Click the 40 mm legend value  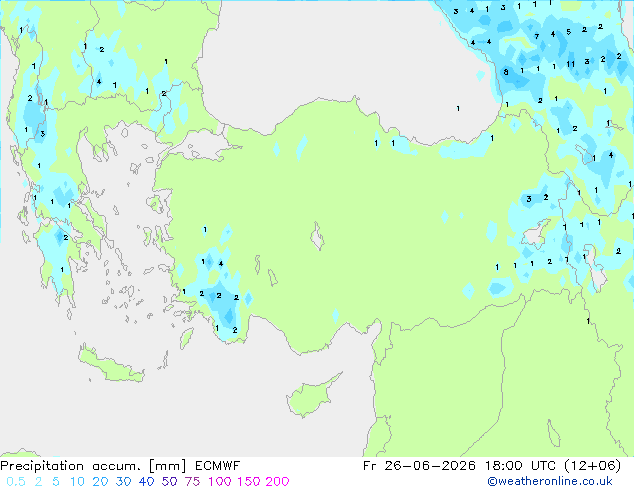(146, 482)
